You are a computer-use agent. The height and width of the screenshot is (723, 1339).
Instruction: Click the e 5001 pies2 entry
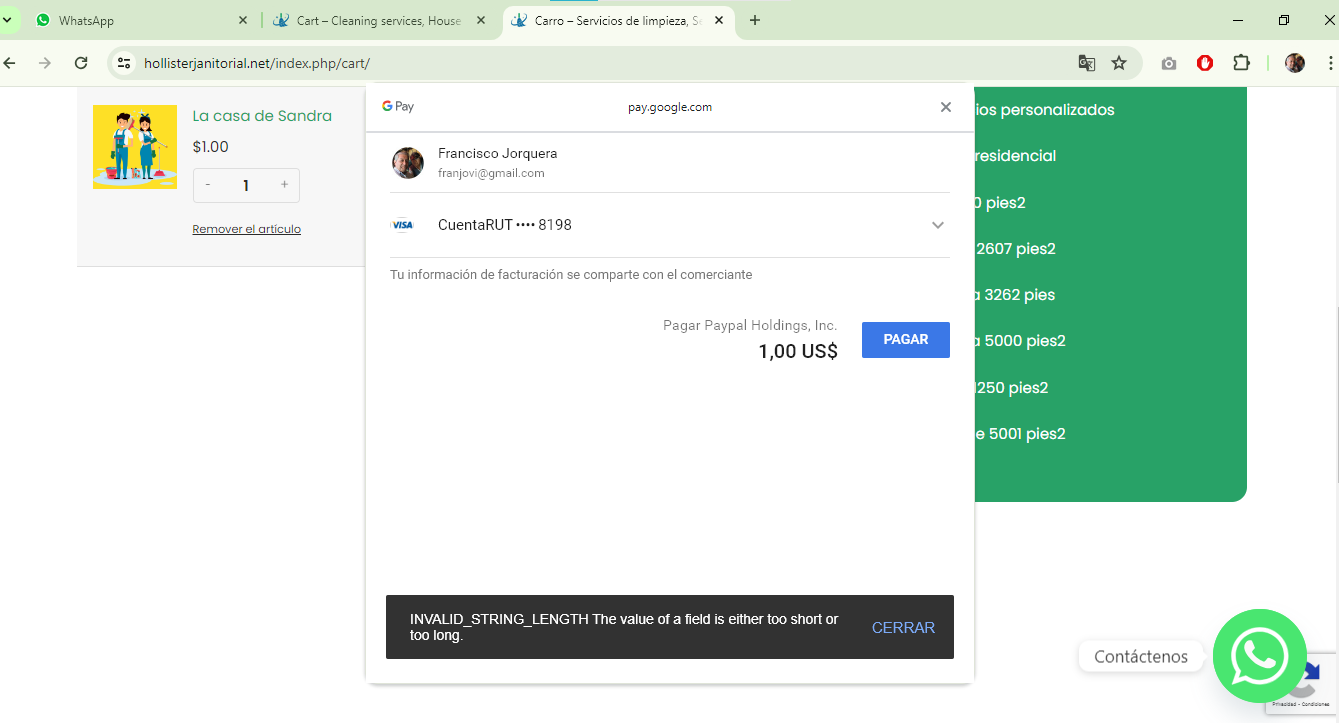tap(1020, 434)
